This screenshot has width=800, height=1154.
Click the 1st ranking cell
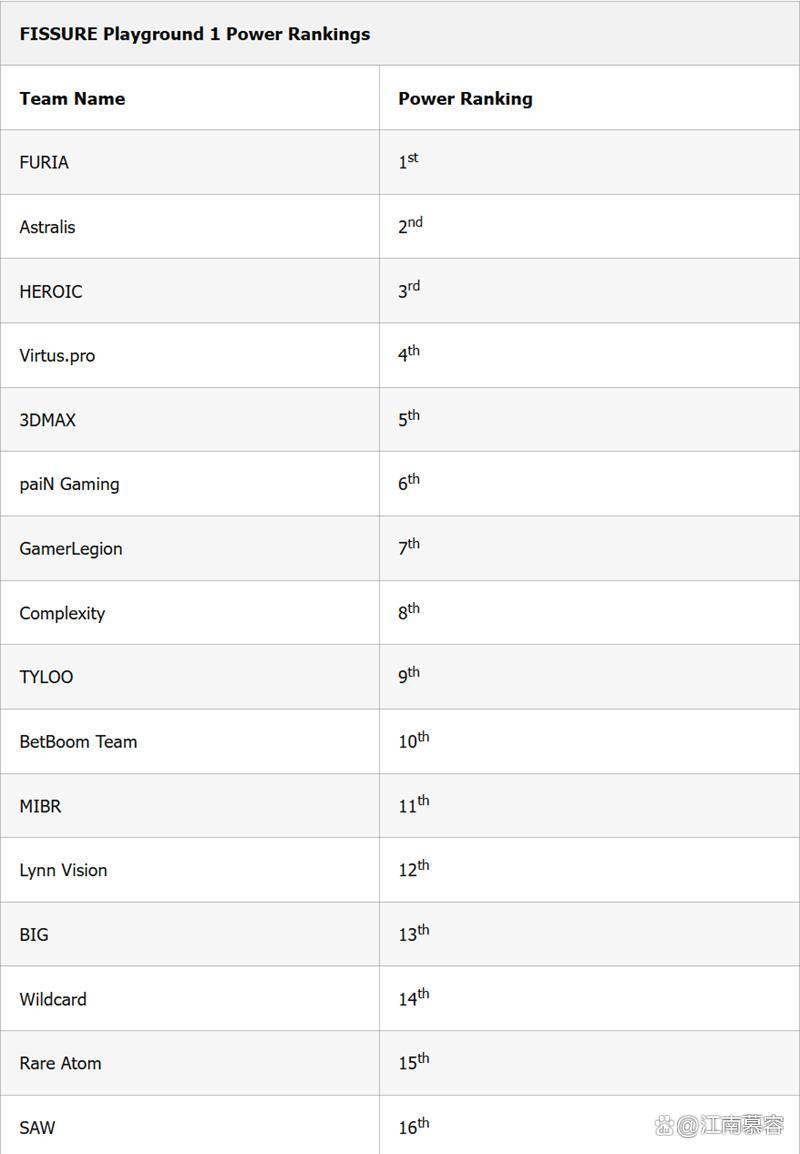(590, 162)
